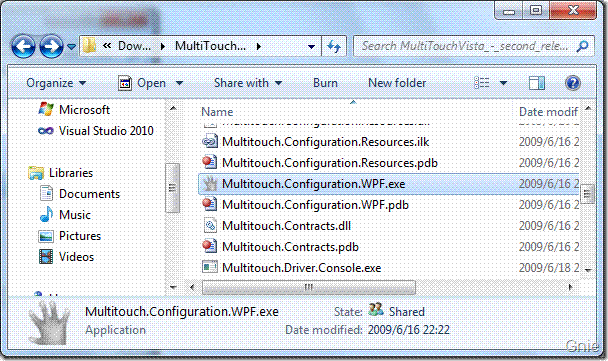Image resolution: width=608 pixels, height=361 pixels.
Task: Sort by the Date modif column header
Action: tap(549, 112)
